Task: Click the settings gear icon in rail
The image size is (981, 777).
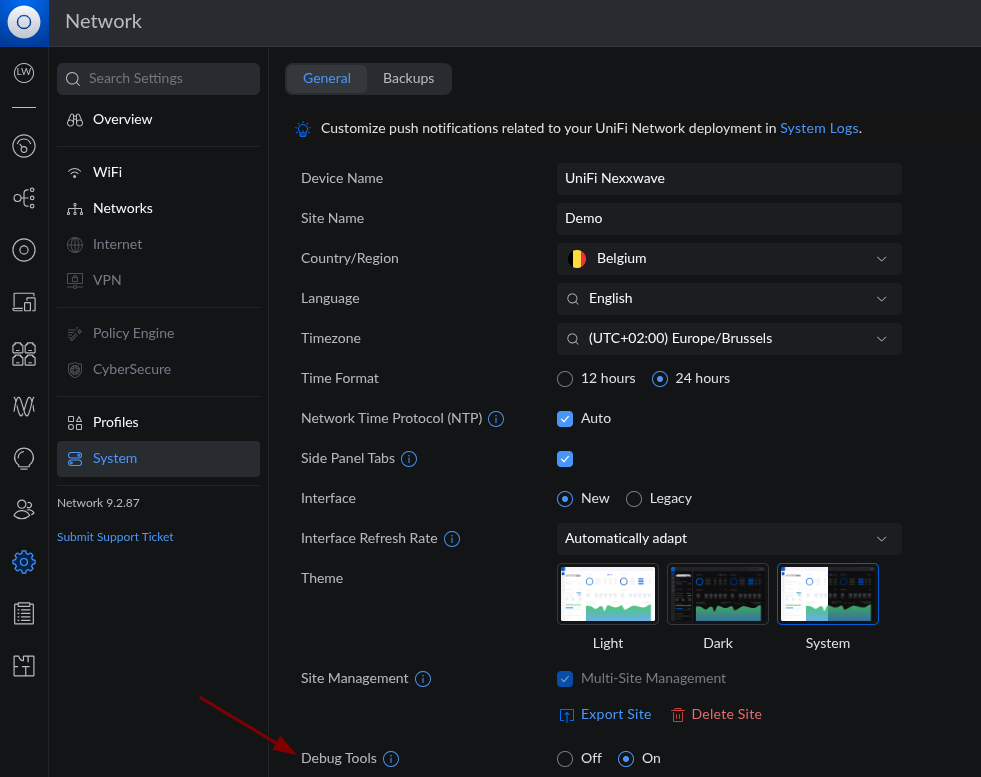Action: click(x=24, y=562)
